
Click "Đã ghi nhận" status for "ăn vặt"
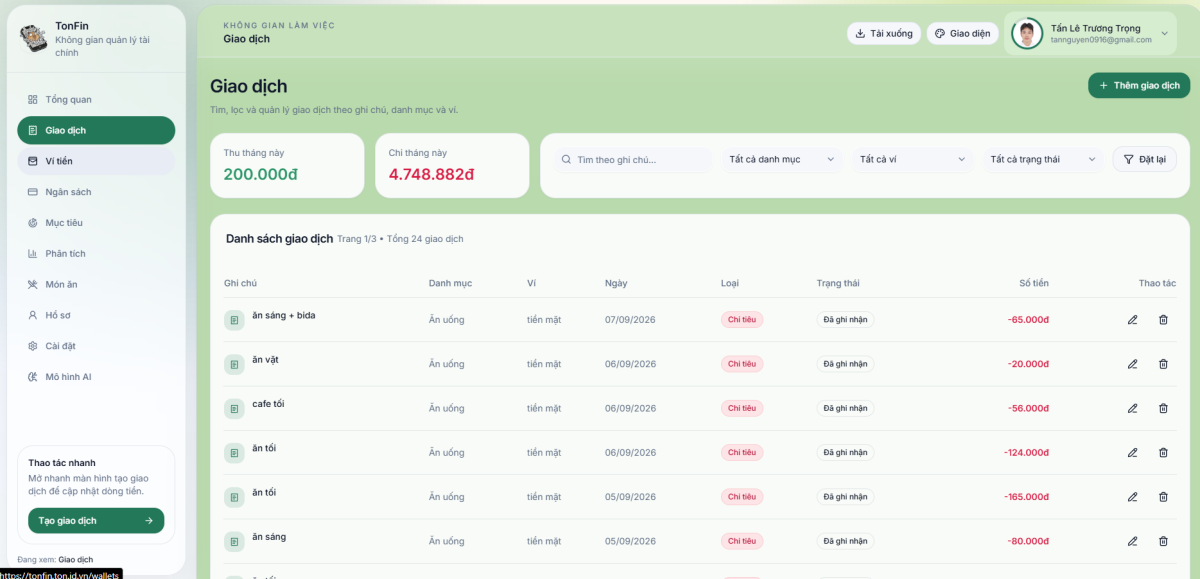coord(845,364)
